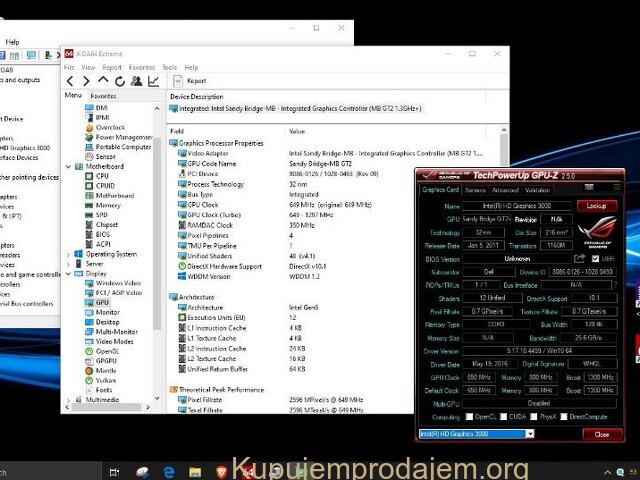
Task: Open the Intel HD Graphics 3000 dropdown
Action: (x=477, y=434)
